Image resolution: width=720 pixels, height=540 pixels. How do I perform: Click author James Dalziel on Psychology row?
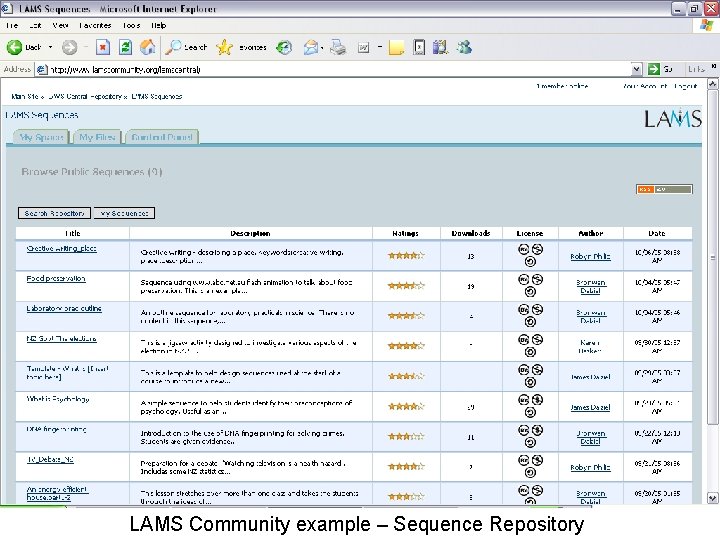coord(591,407)
